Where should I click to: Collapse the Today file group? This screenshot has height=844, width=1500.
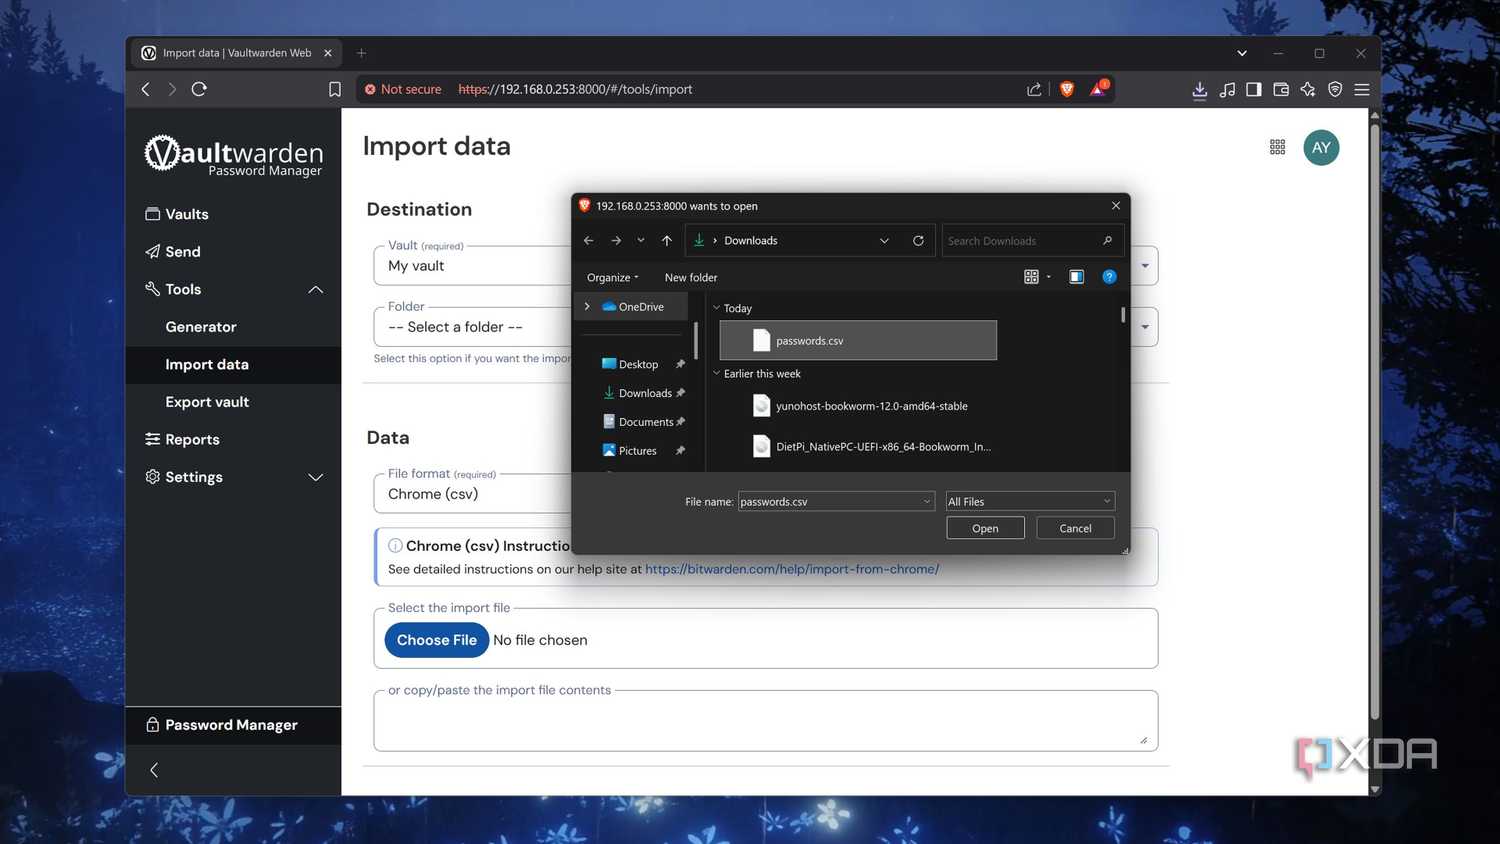(716, 308)
